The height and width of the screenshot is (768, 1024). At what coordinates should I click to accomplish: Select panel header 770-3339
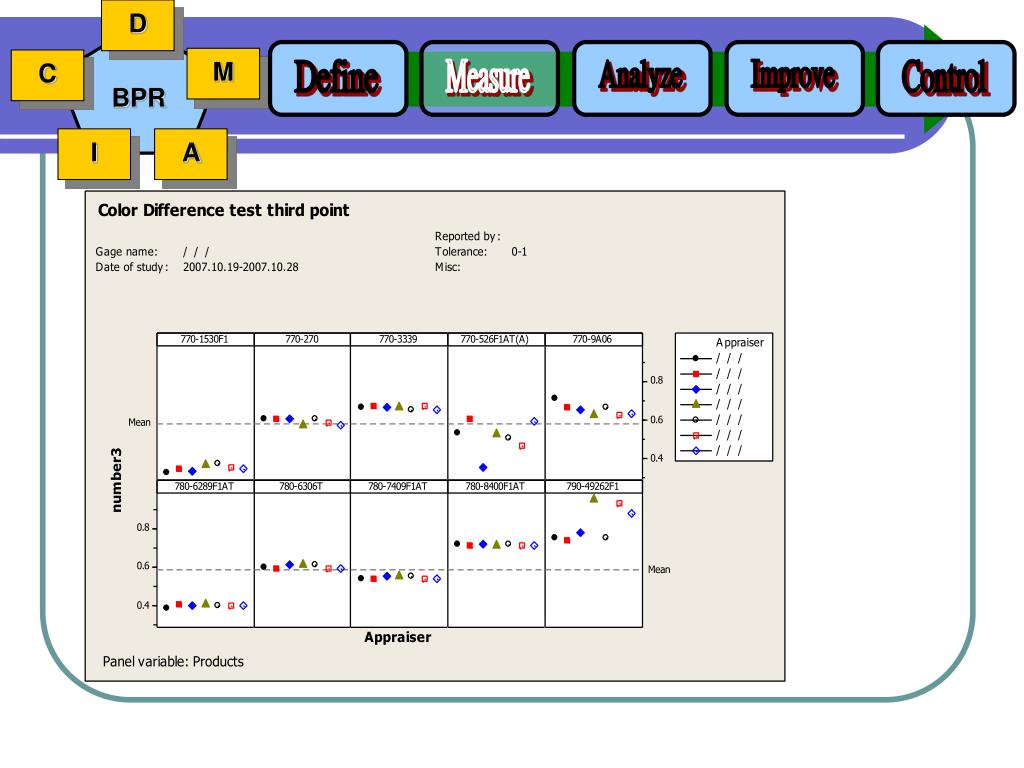click(398, 340)
